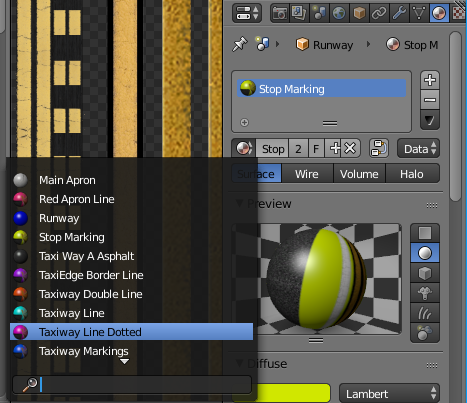Choose Taxi Way A Asphalt material
Viewport: 467px width, 403px height.
point(131,256)
